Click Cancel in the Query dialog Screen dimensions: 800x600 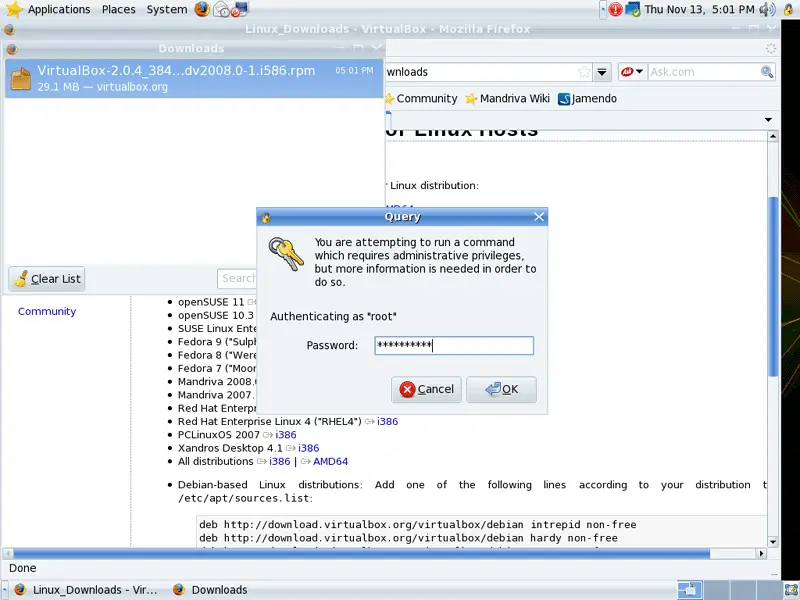pos(427,389)
